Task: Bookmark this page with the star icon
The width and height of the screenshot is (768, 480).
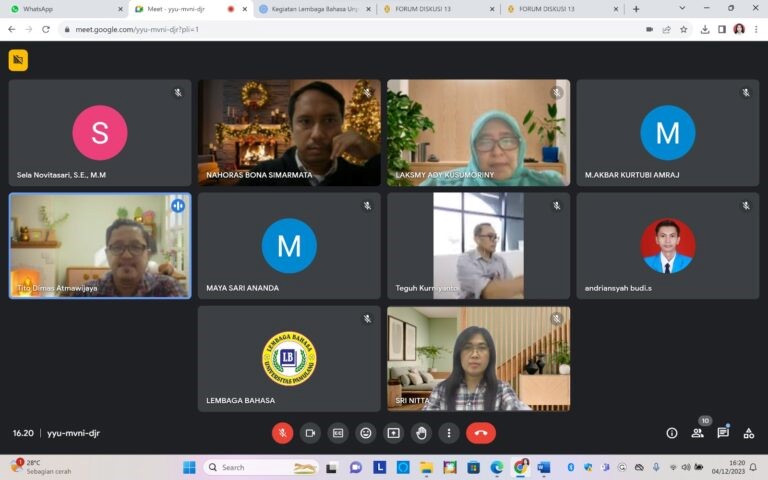Action: pyautogui.click(x=684, y=29)
